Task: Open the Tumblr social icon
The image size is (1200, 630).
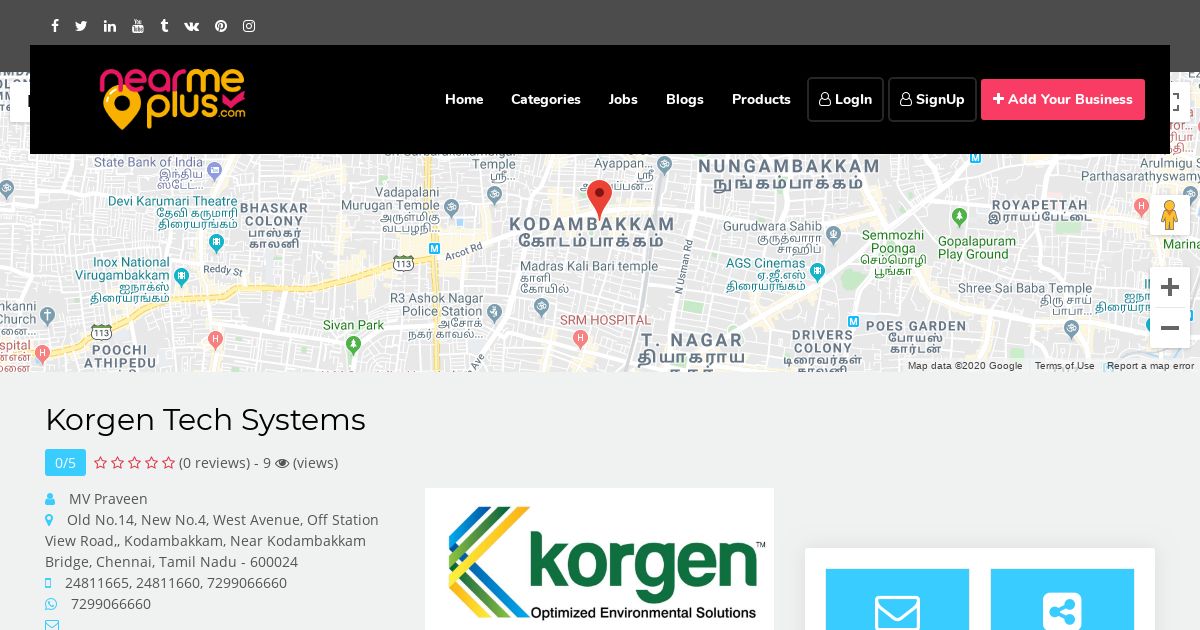Action: (x=164, y=26)
